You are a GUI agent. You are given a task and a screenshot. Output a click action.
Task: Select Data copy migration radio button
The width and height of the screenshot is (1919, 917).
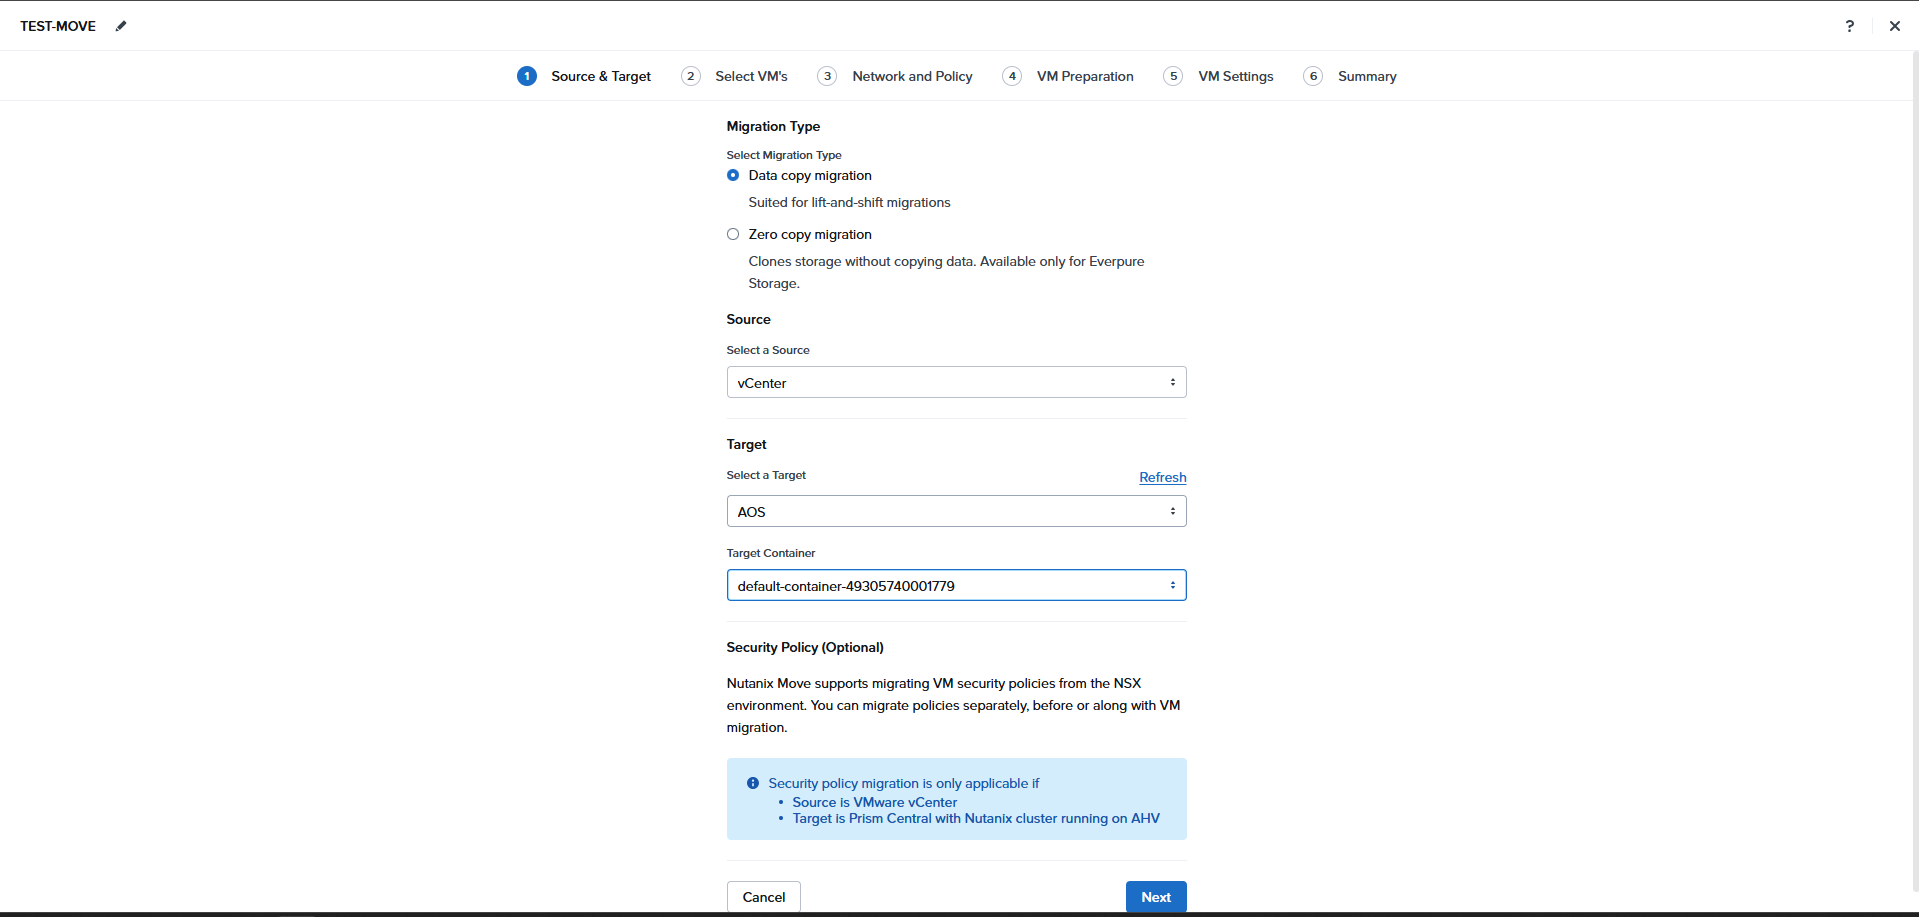pos(733,175)
